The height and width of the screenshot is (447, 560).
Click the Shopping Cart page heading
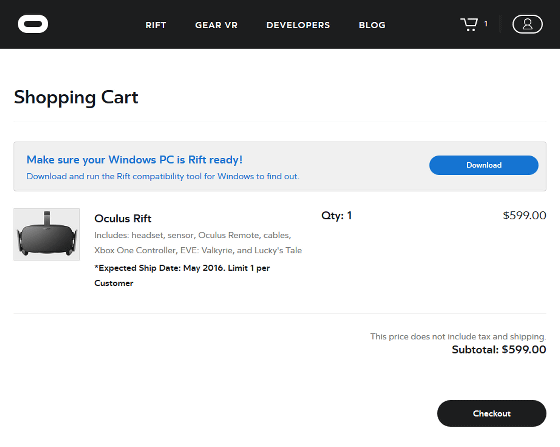click(x=76, y=97)
